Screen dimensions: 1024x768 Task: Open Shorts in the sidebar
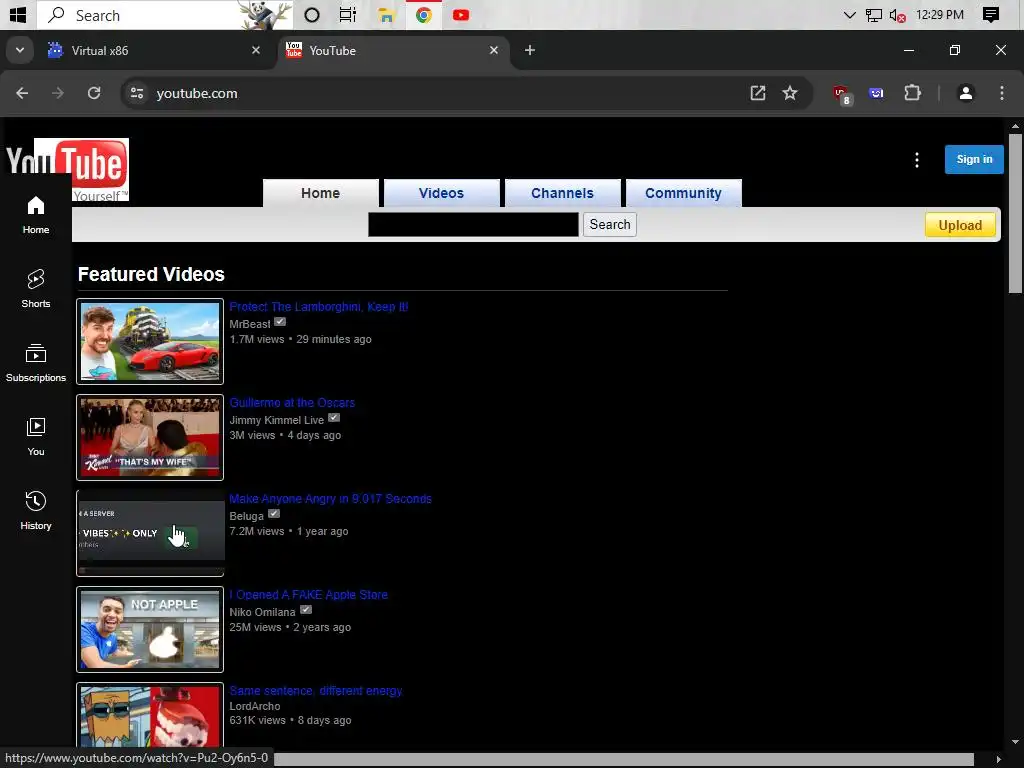click(36, 289)
